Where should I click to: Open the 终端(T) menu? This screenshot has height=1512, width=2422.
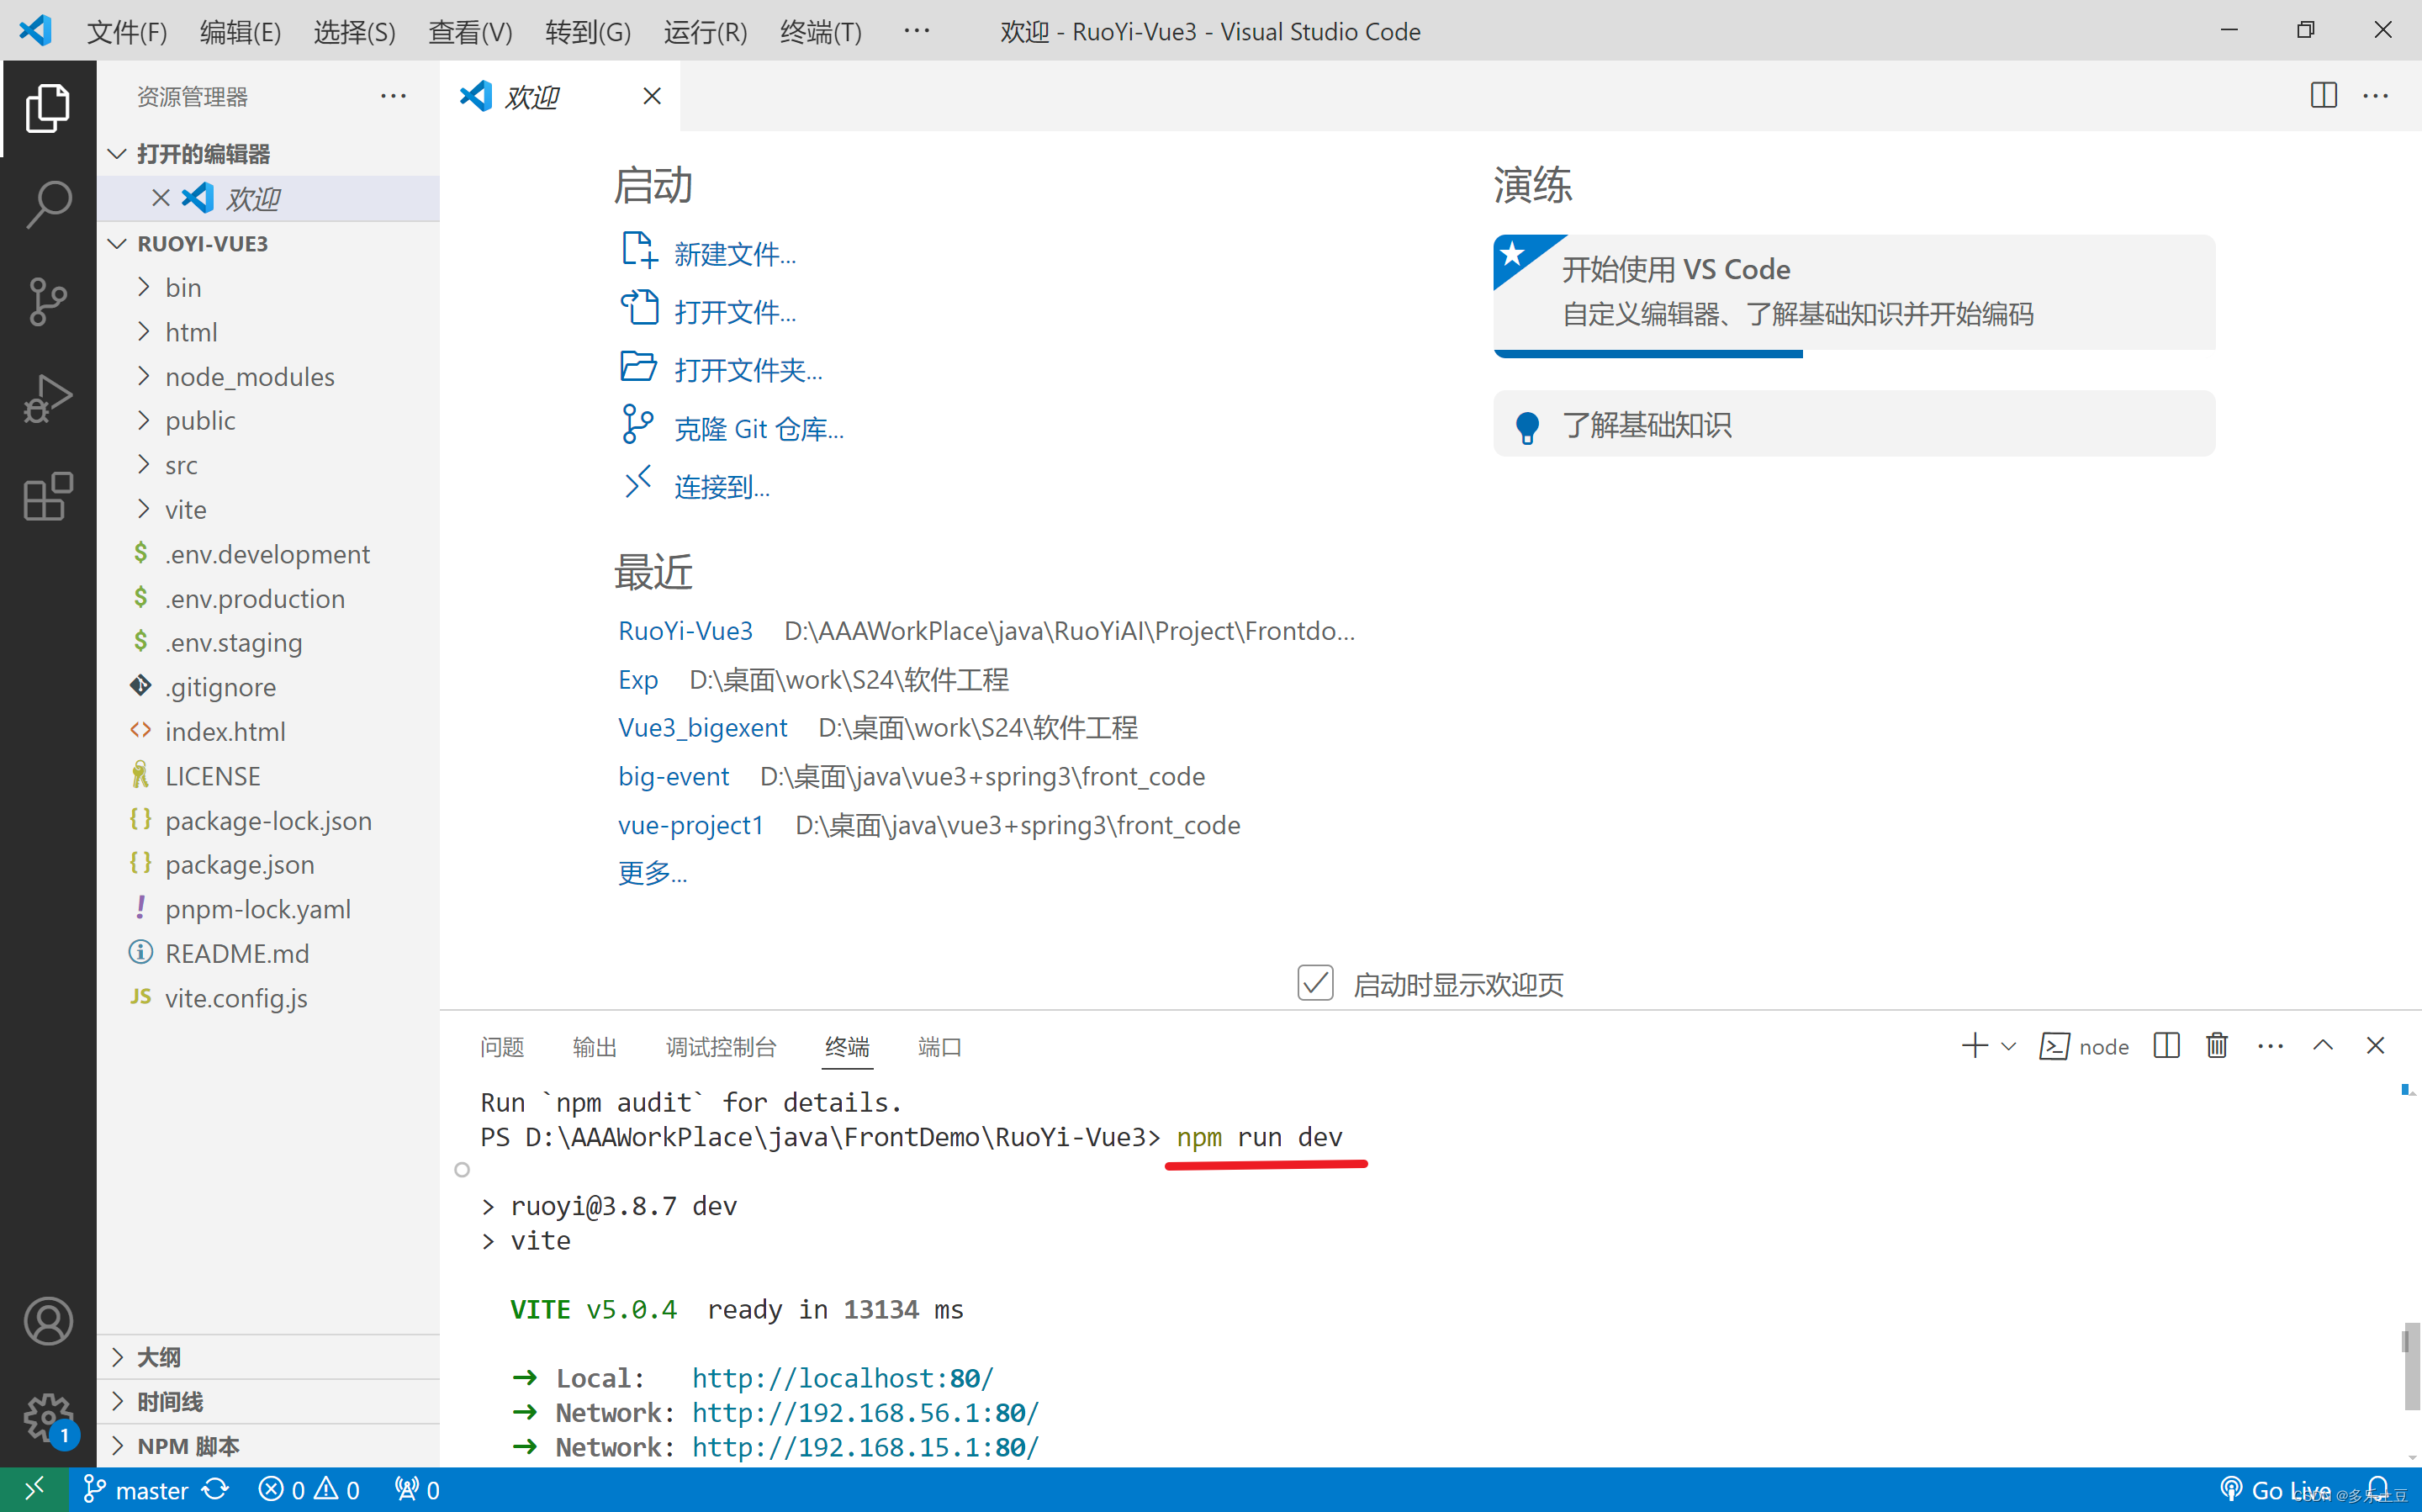820,32
